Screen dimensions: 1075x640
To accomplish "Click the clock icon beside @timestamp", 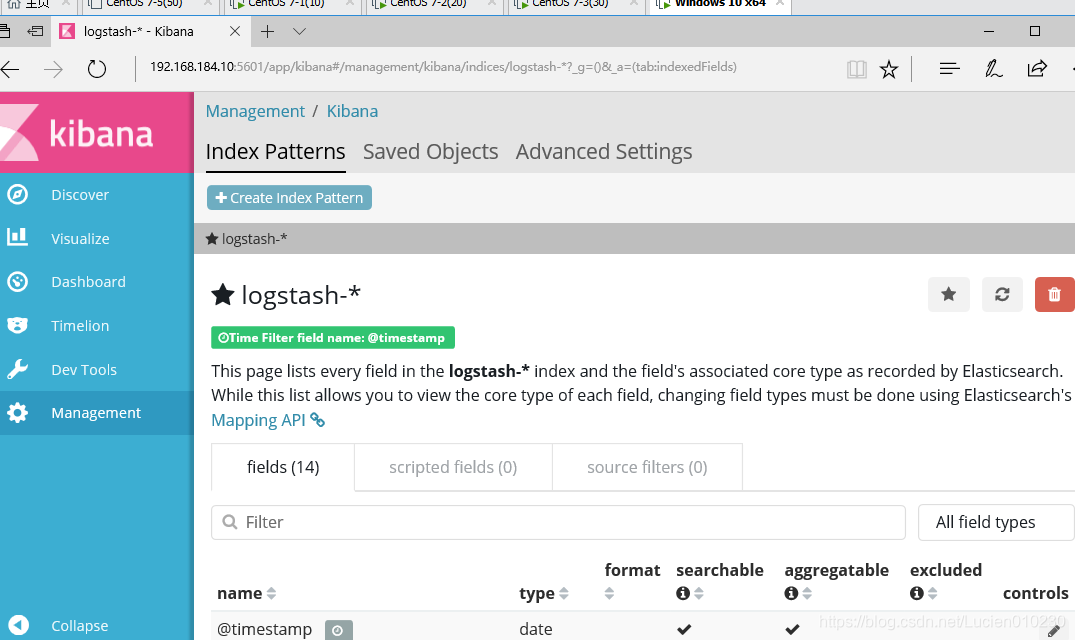I will [338, 630].
